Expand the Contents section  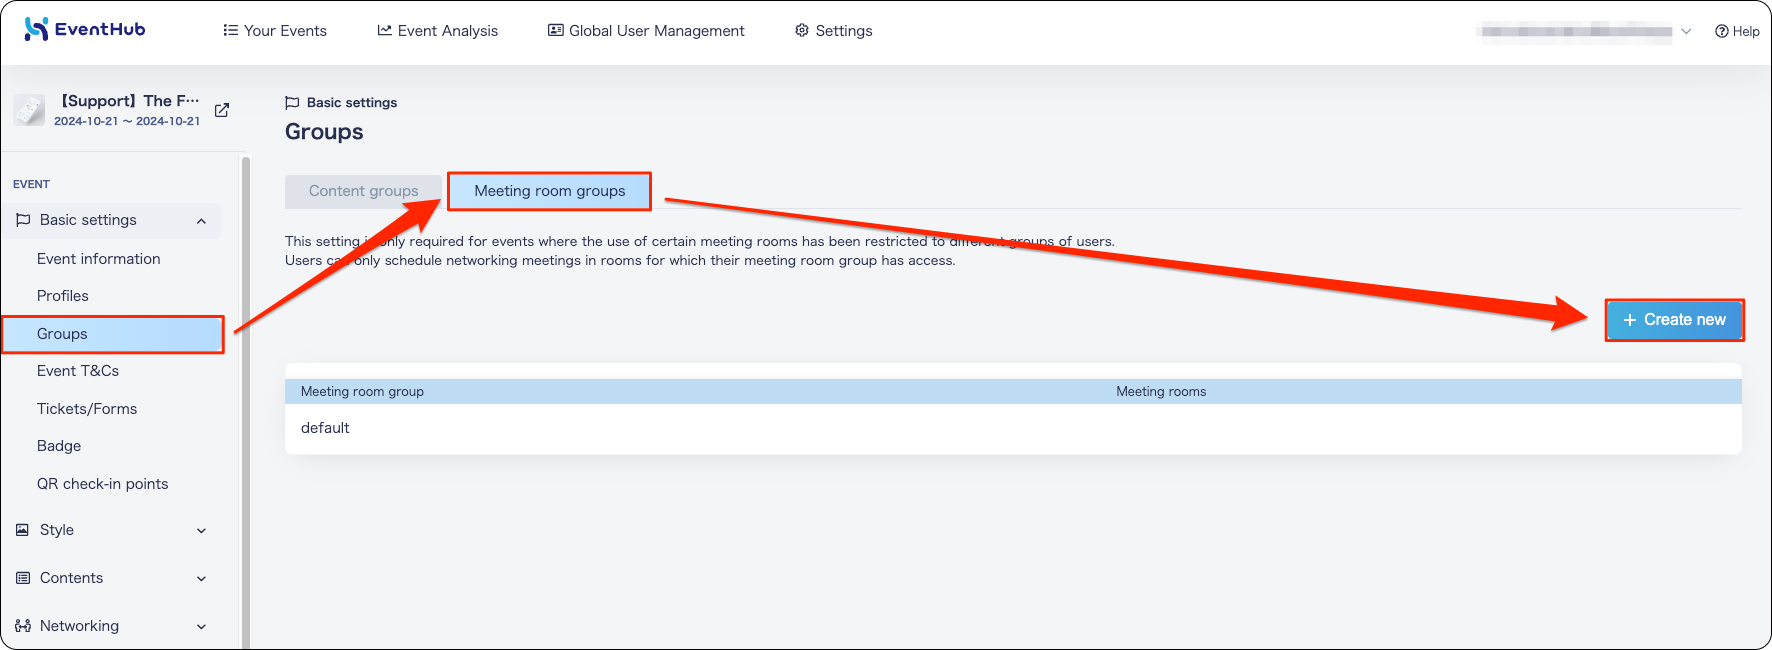(201, 579)
